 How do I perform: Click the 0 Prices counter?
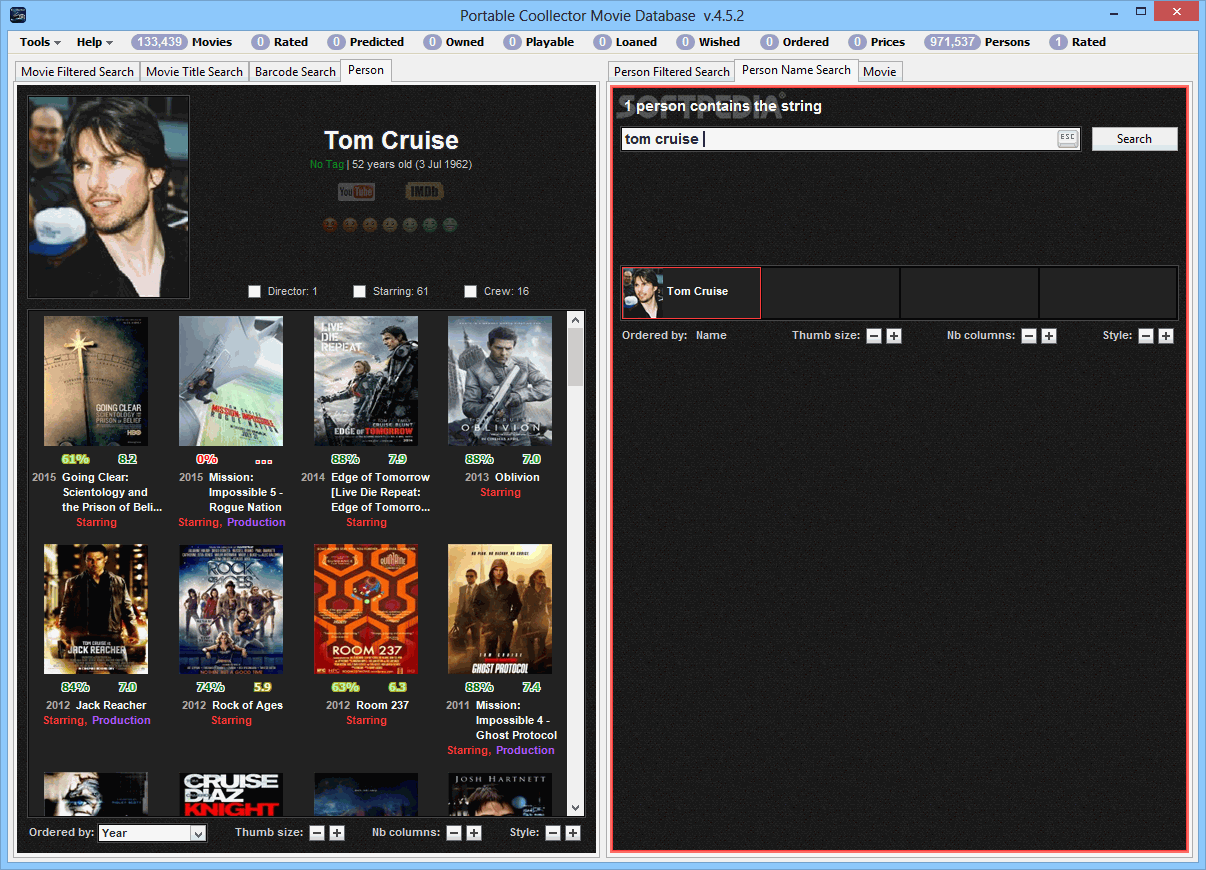[x=876, y=42]
